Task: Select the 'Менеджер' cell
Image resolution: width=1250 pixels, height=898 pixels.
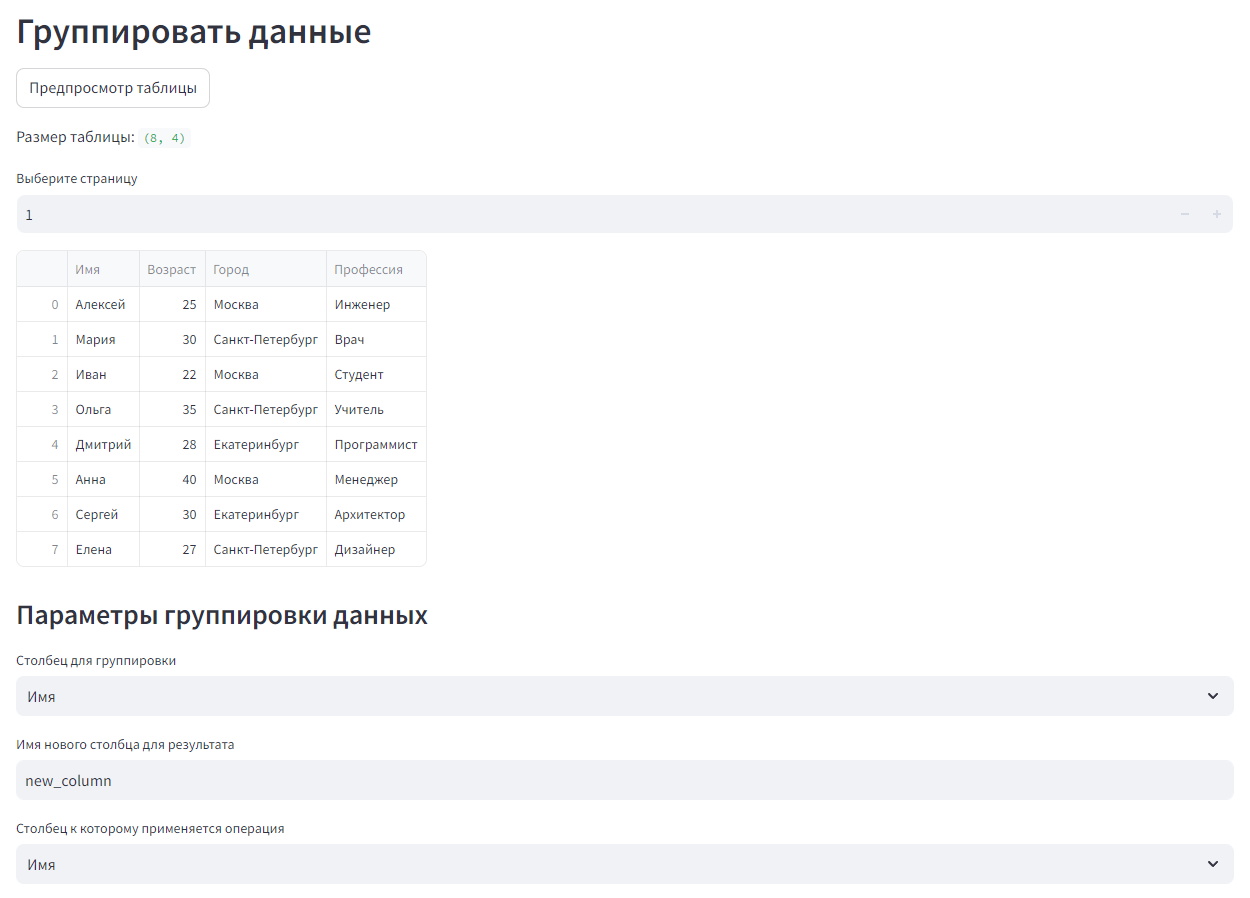Action: click(376, 479)
